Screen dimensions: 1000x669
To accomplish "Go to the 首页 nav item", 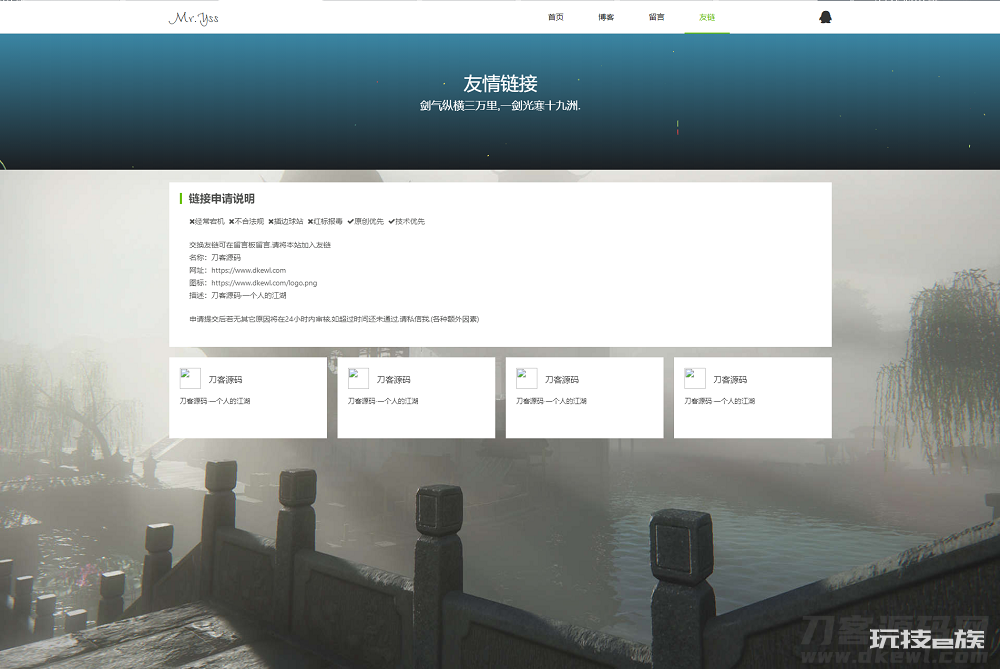I will pos(555,17).
